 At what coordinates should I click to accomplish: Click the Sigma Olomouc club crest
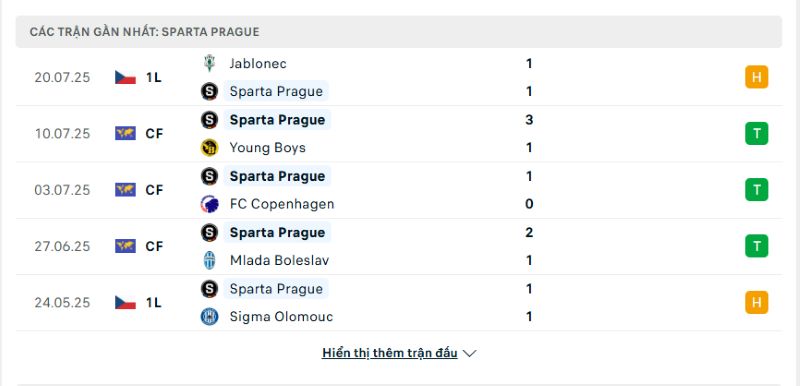click(x=209, y=317)
